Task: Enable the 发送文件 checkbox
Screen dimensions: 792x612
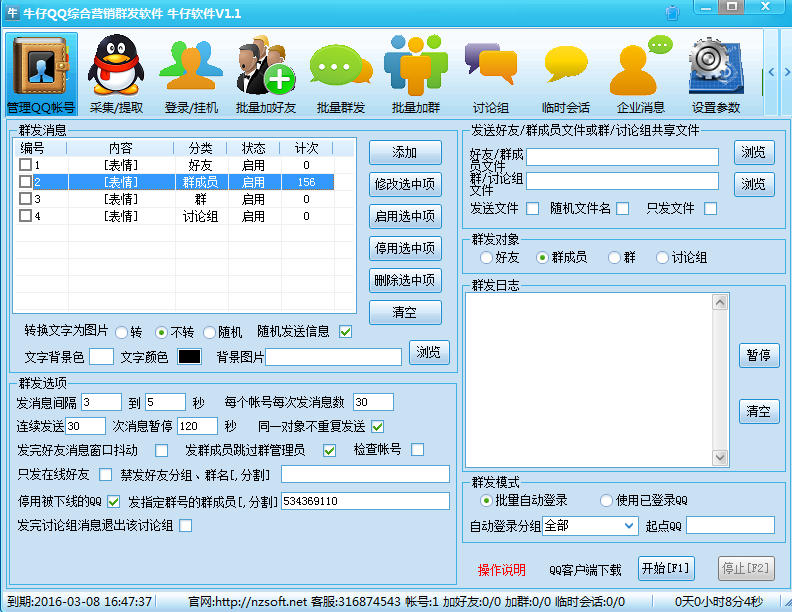Action: pyautogui.click(x=532, y=209)
